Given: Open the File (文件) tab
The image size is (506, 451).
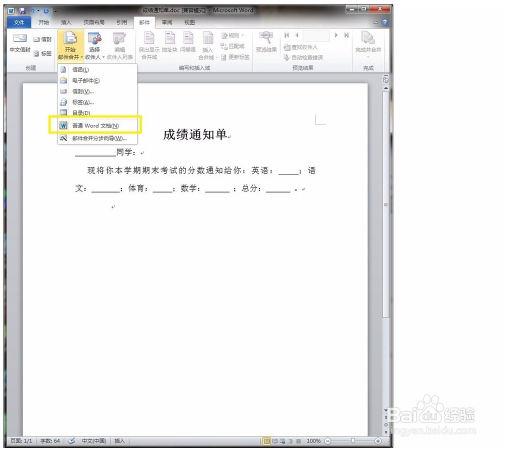Looking at the screenshot, I should pos(19,22).
